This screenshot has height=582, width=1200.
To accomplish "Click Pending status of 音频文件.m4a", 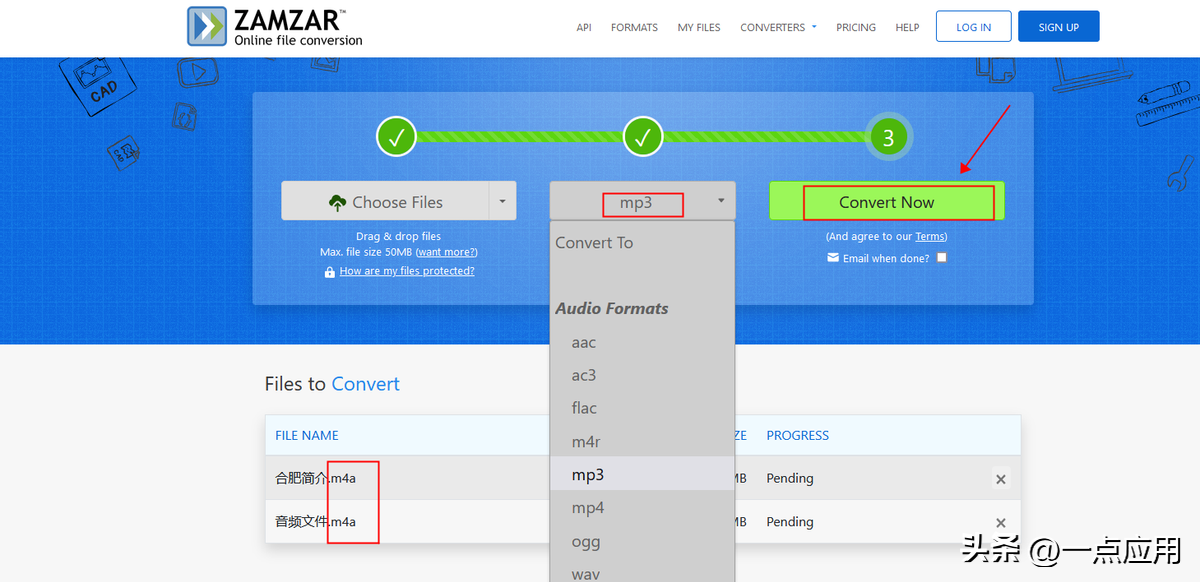I will click(x=790, y=522).
